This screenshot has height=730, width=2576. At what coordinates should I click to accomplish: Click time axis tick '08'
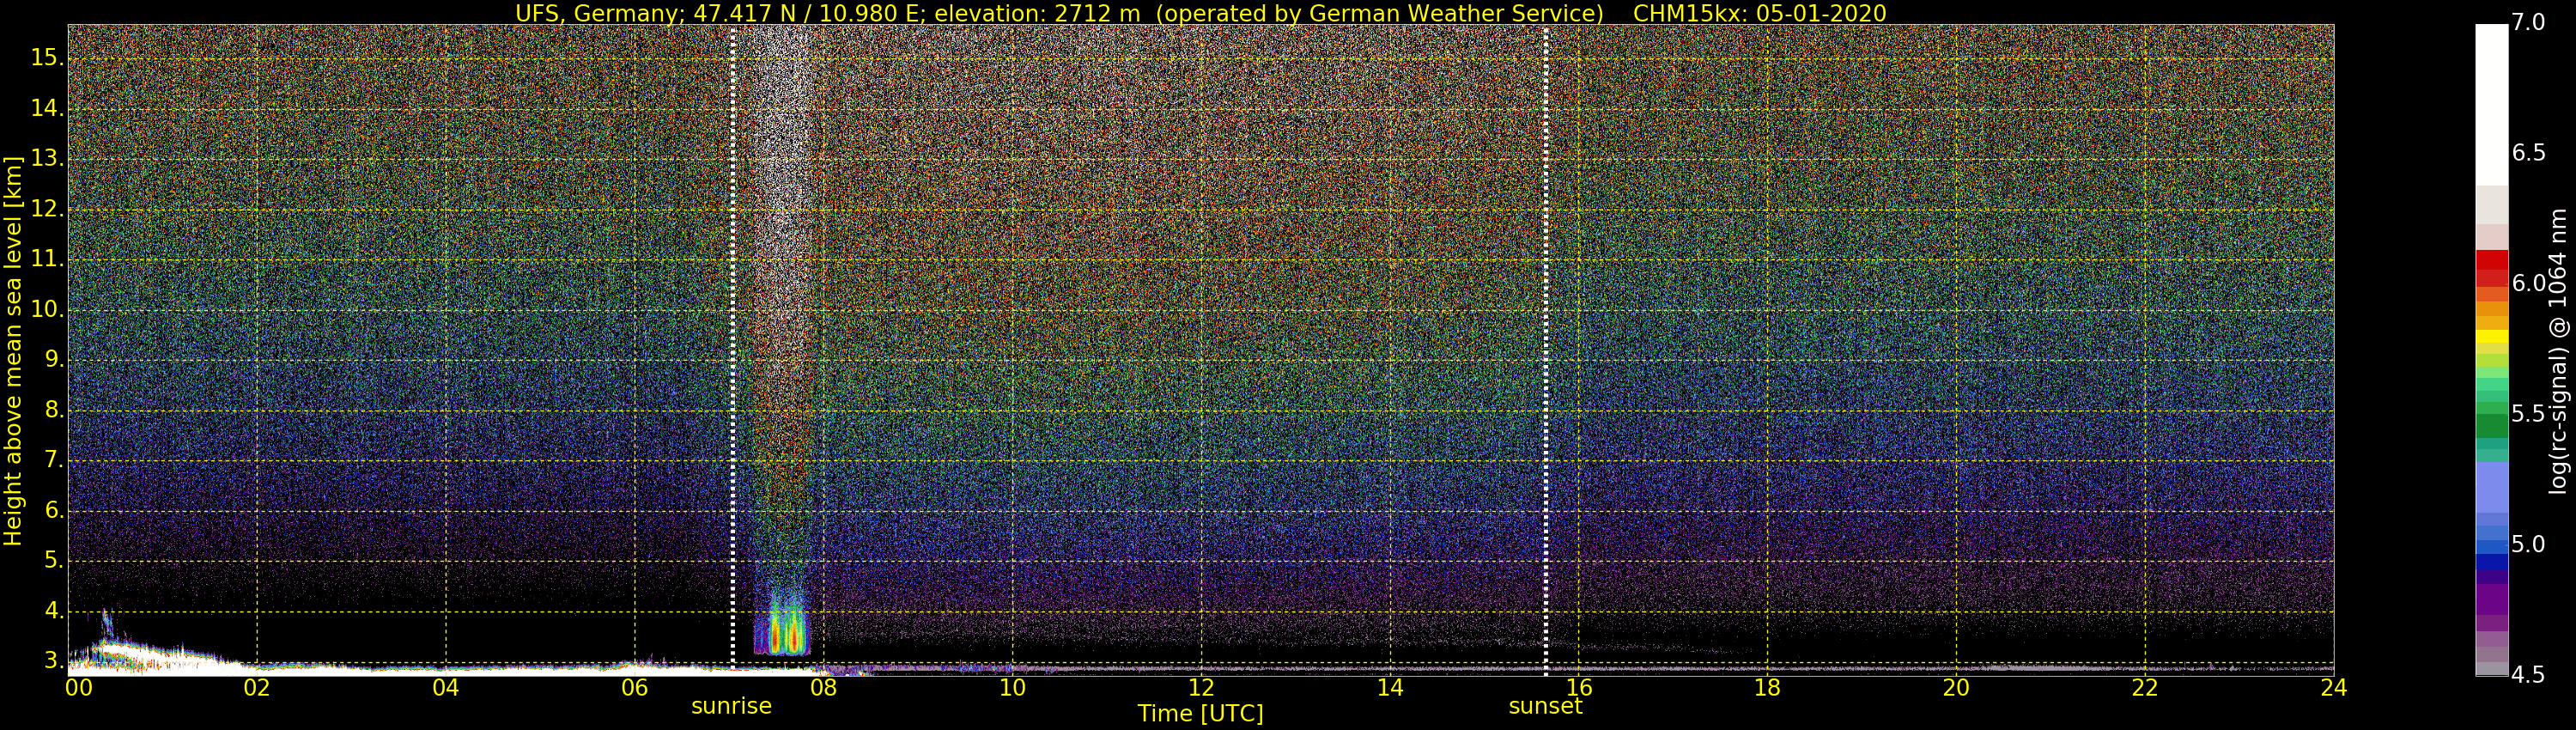click(823, 687)
